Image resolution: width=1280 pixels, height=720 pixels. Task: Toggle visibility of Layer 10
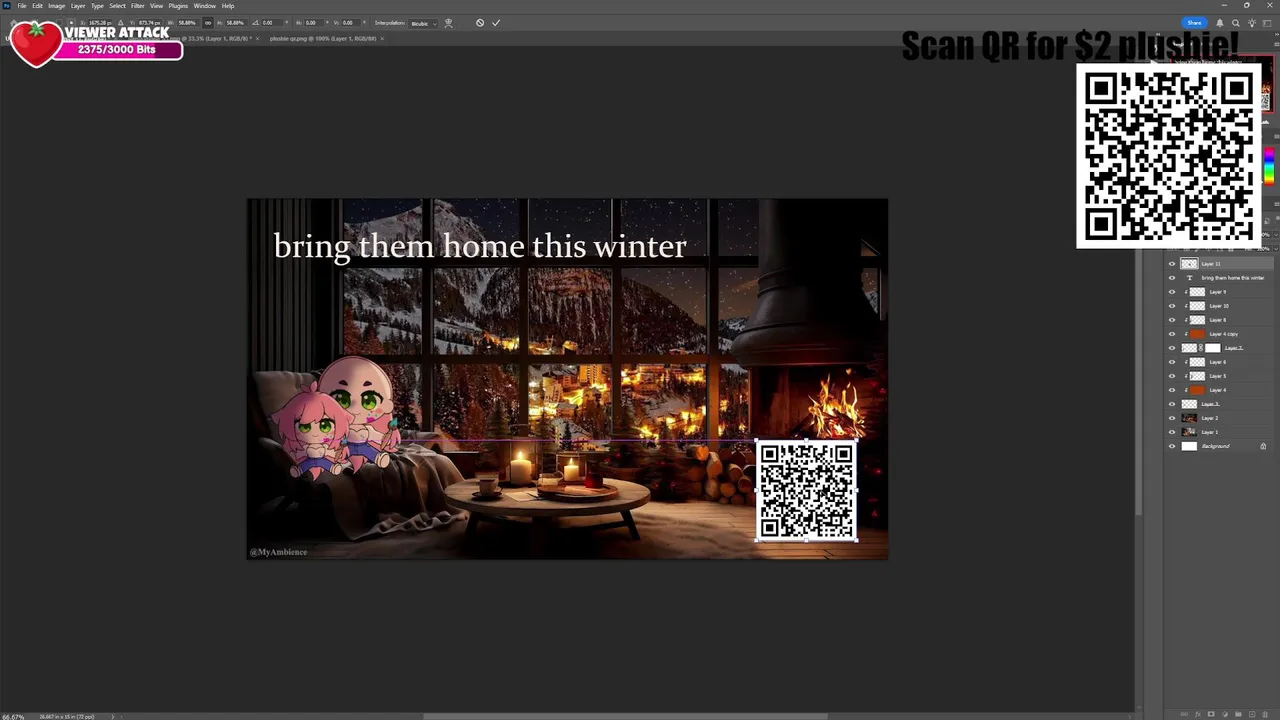point(1172,306)
